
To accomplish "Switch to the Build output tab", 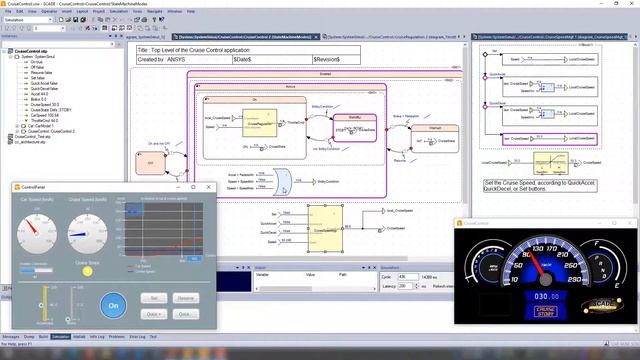I will pos(43,337).
